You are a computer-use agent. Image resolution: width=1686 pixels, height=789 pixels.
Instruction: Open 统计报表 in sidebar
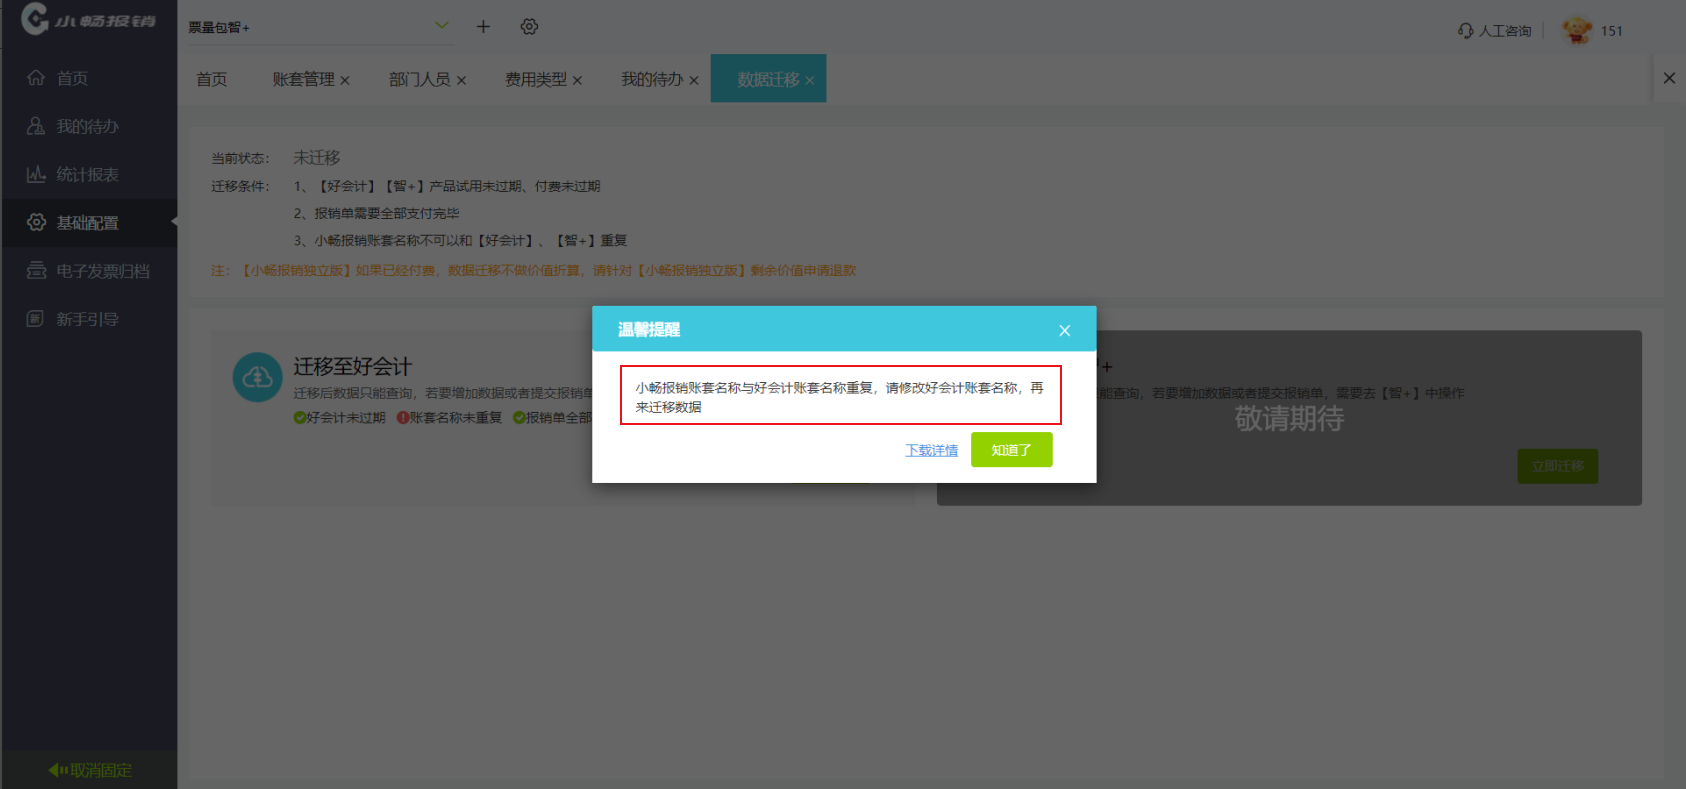(87, 175)
